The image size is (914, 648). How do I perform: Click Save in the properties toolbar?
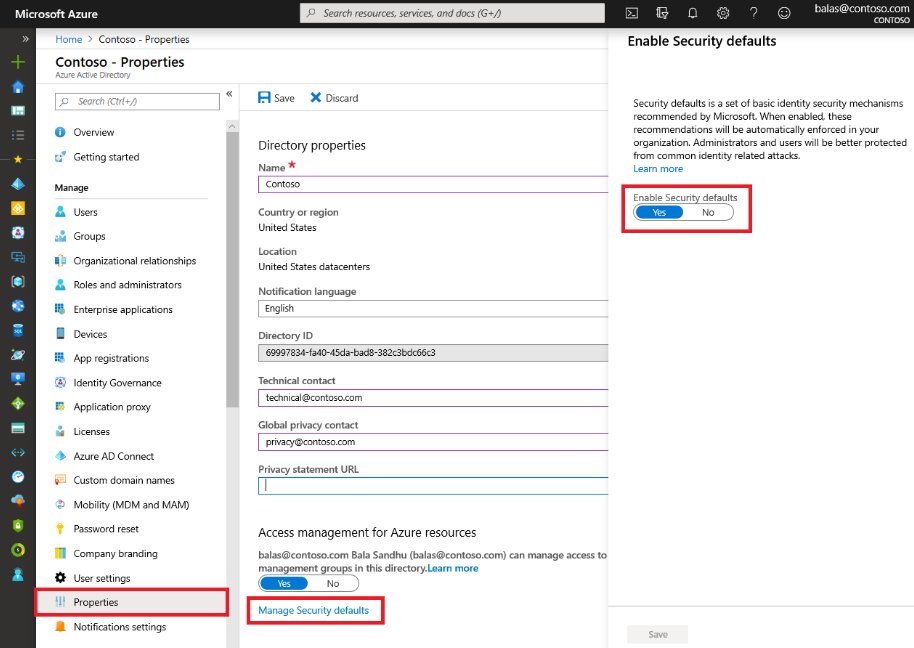tap(276, 98)
